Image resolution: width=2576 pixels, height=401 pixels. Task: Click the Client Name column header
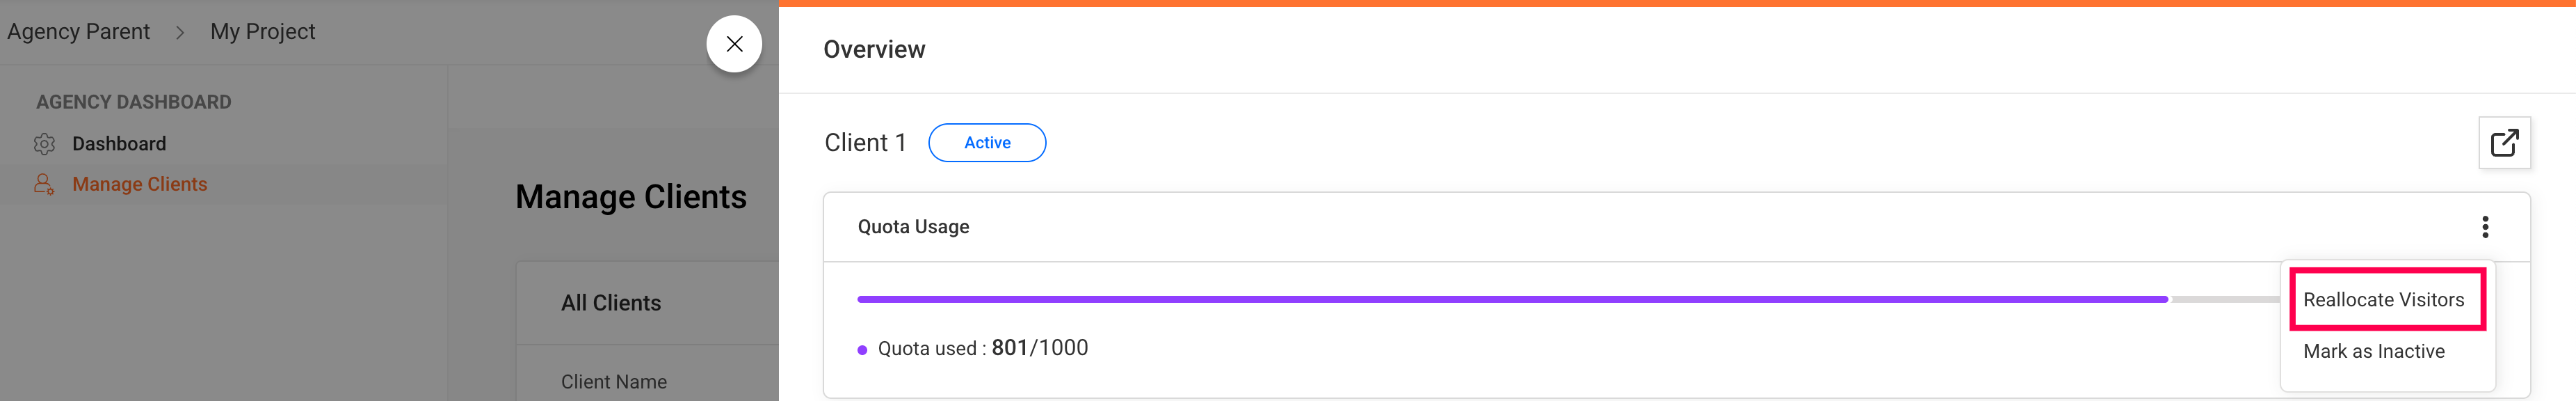click(613, 382)
